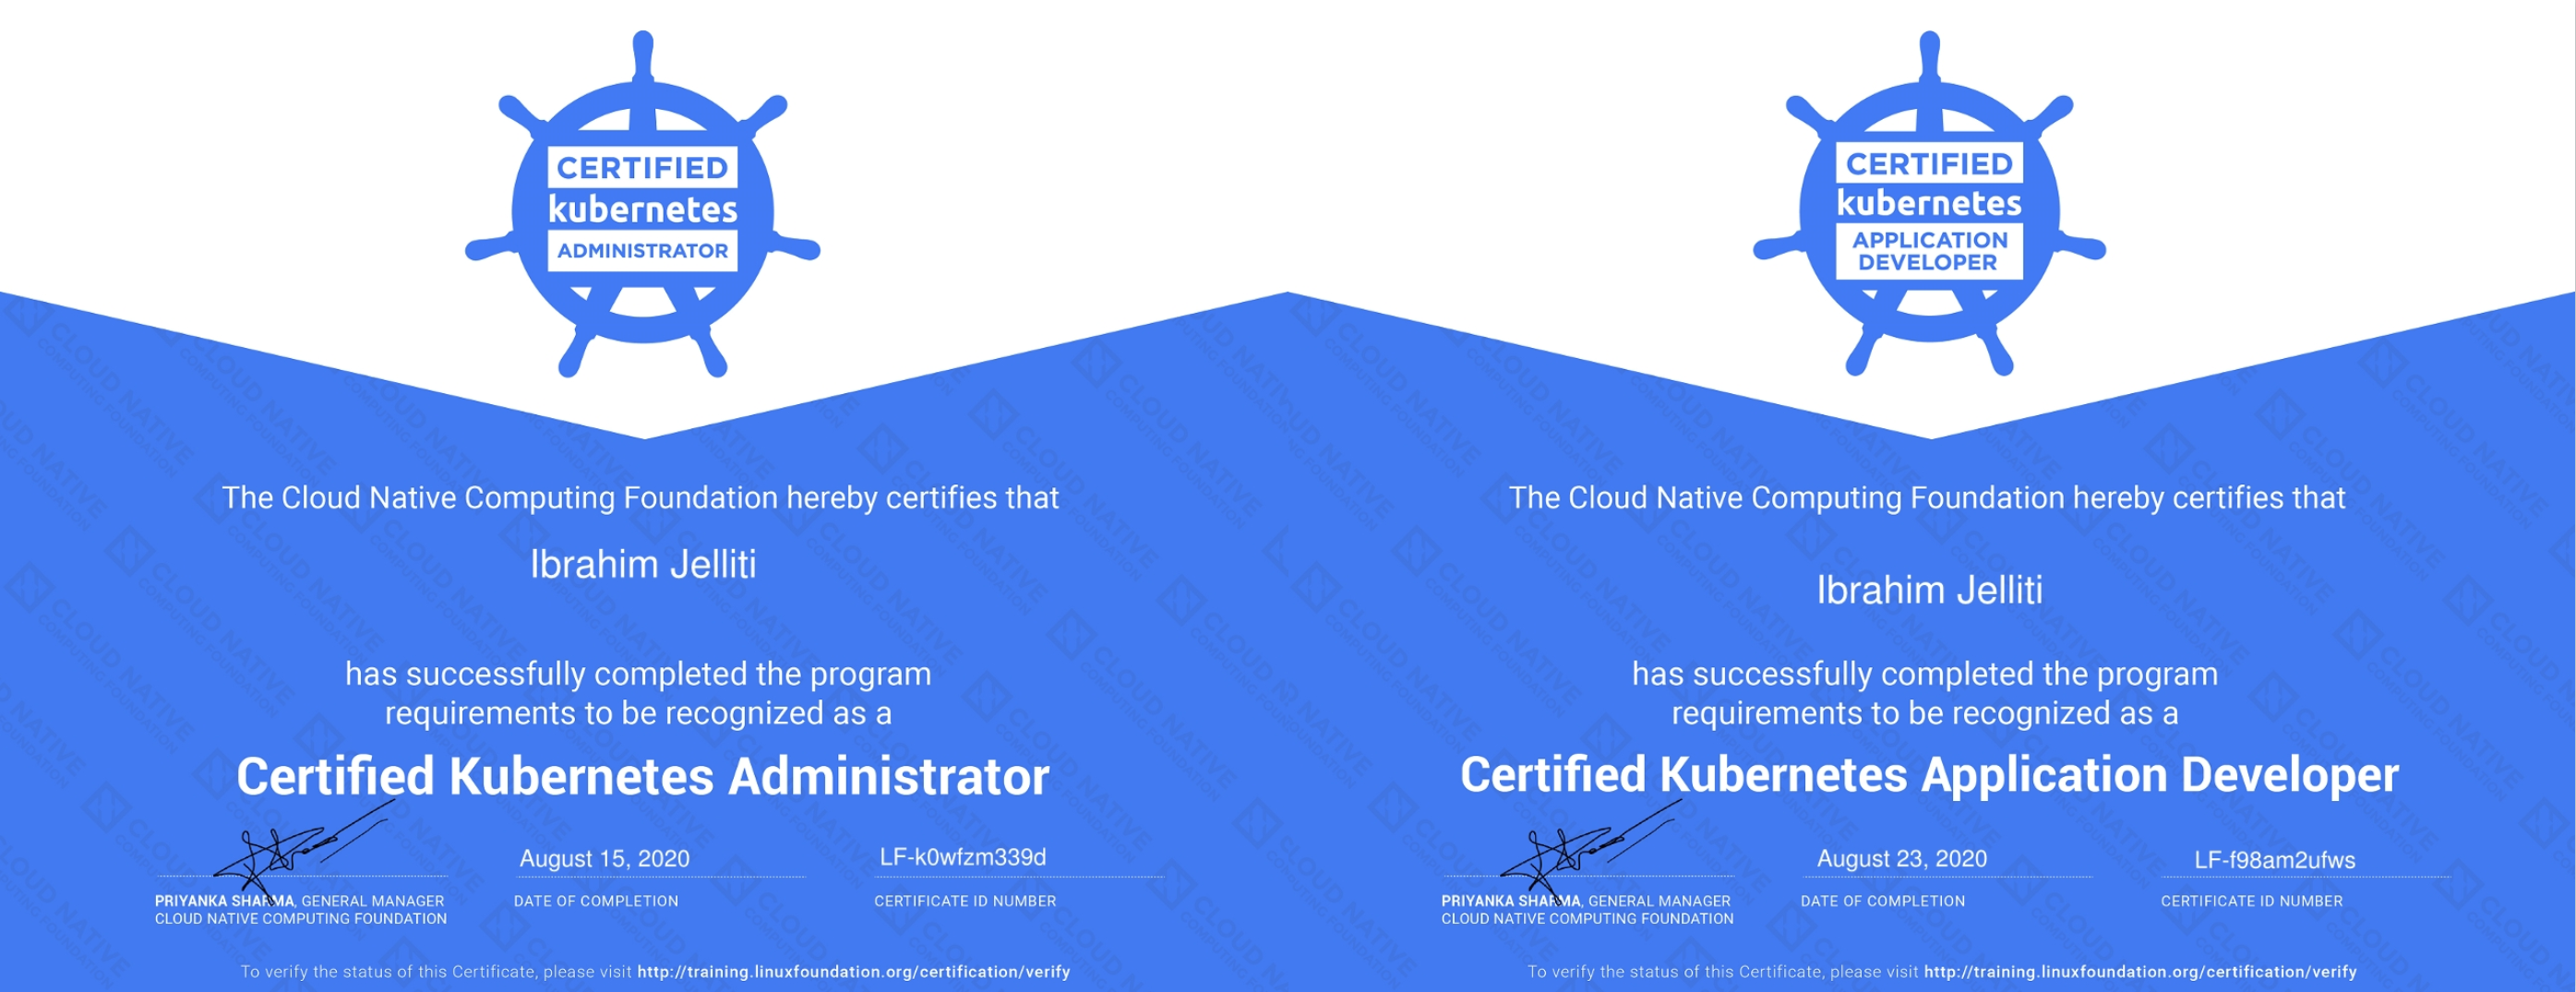Select the name Ibrahim Jelliti on Developer certificate

[x=1929, y=591]
